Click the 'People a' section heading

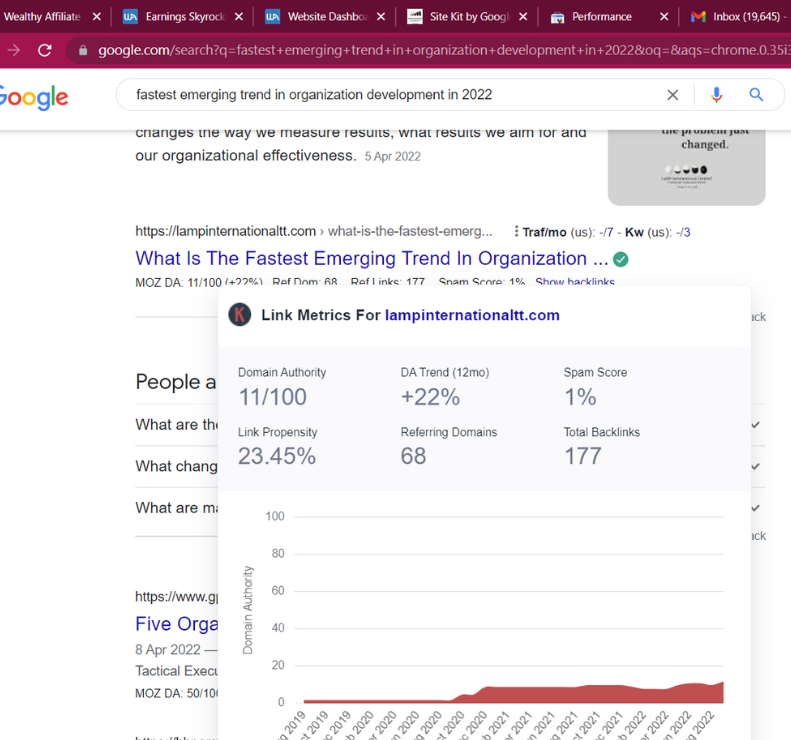pos(176,382)
